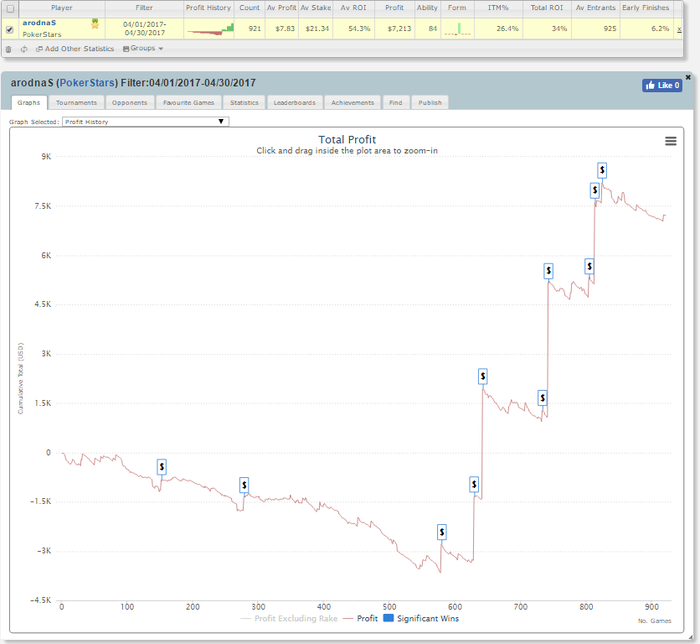Click the Facebook Like thumbs-up button
The image size is (700, 644).
662,85
